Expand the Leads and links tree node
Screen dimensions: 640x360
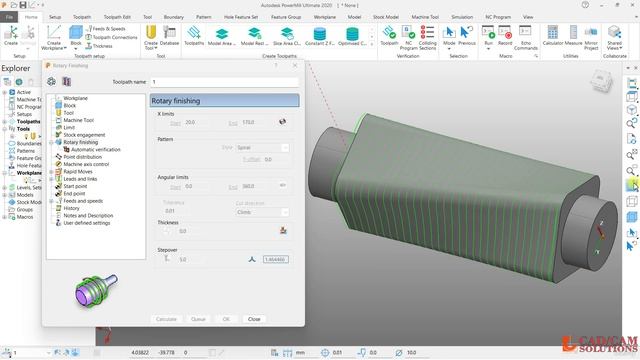point(51,179)
